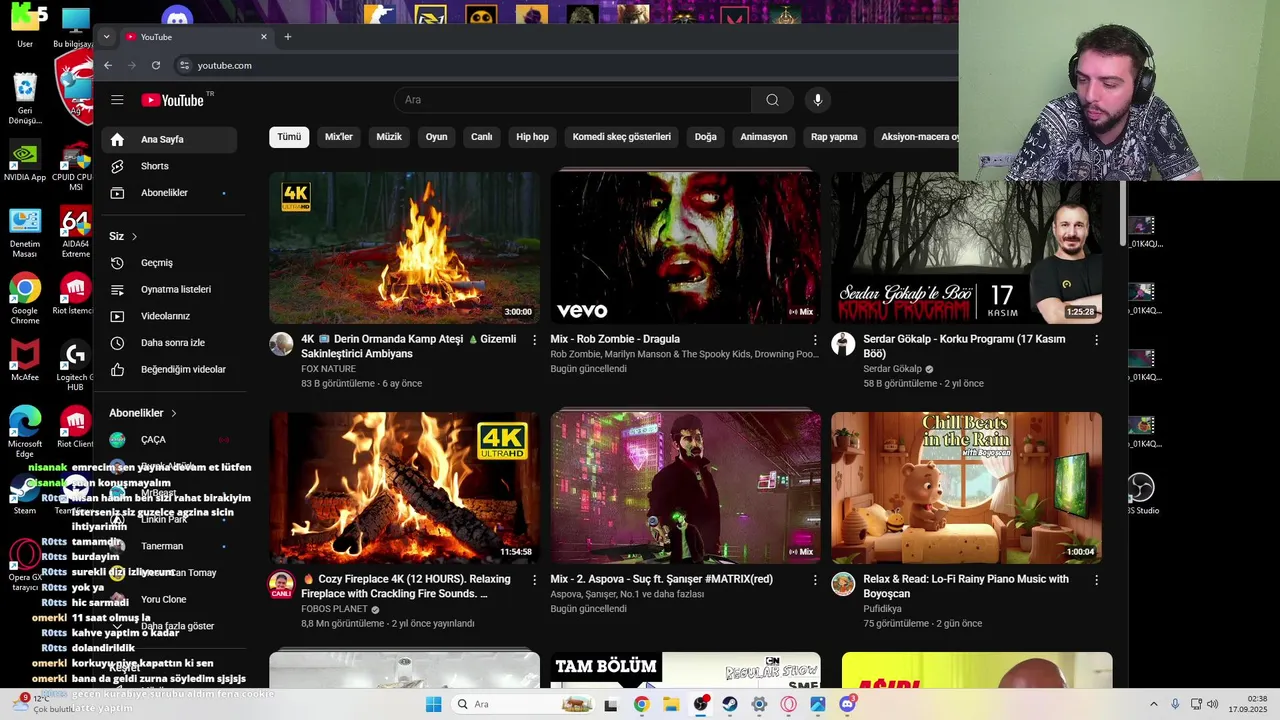Open options menu for Kamp Ateşi video
This screenshot has height=720, width=1280.
[x=534, y=340]
